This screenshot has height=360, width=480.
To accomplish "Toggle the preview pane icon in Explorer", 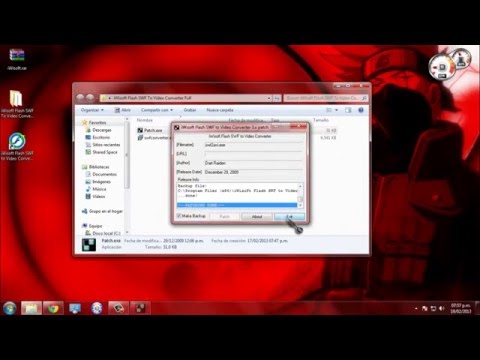I will coord(348,110).
